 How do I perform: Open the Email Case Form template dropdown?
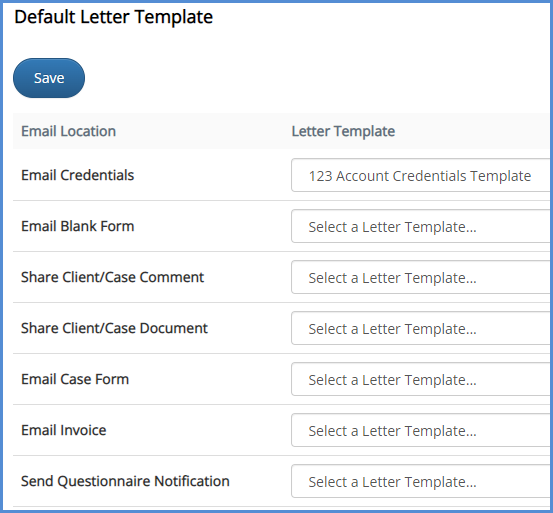point(420,379)
